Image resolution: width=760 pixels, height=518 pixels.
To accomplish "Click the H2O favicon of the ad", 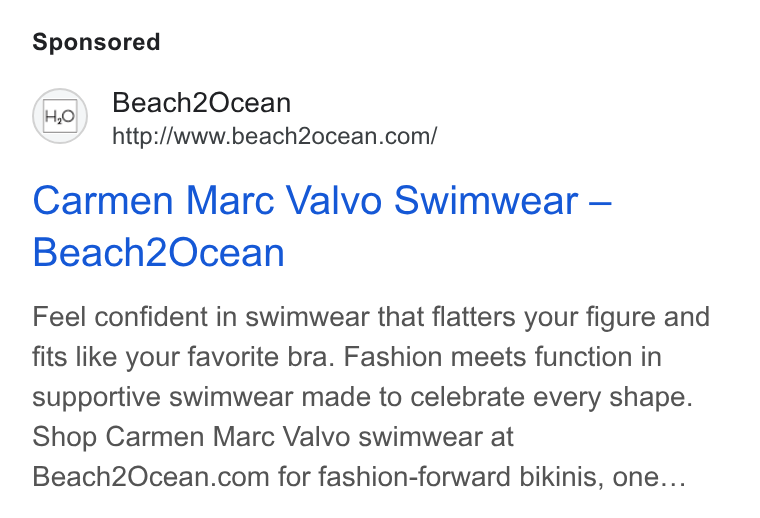I will click(60, 116).
